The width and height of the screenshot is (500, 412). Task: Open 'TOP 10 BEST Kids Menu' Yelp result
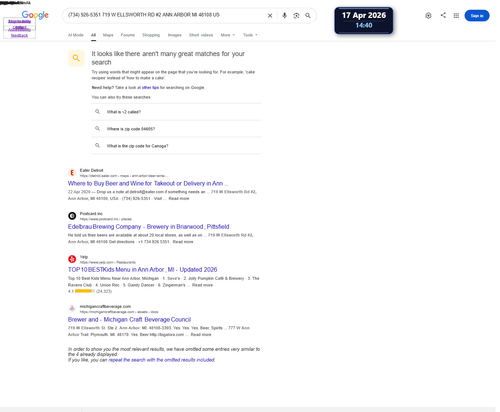(142, 270)
